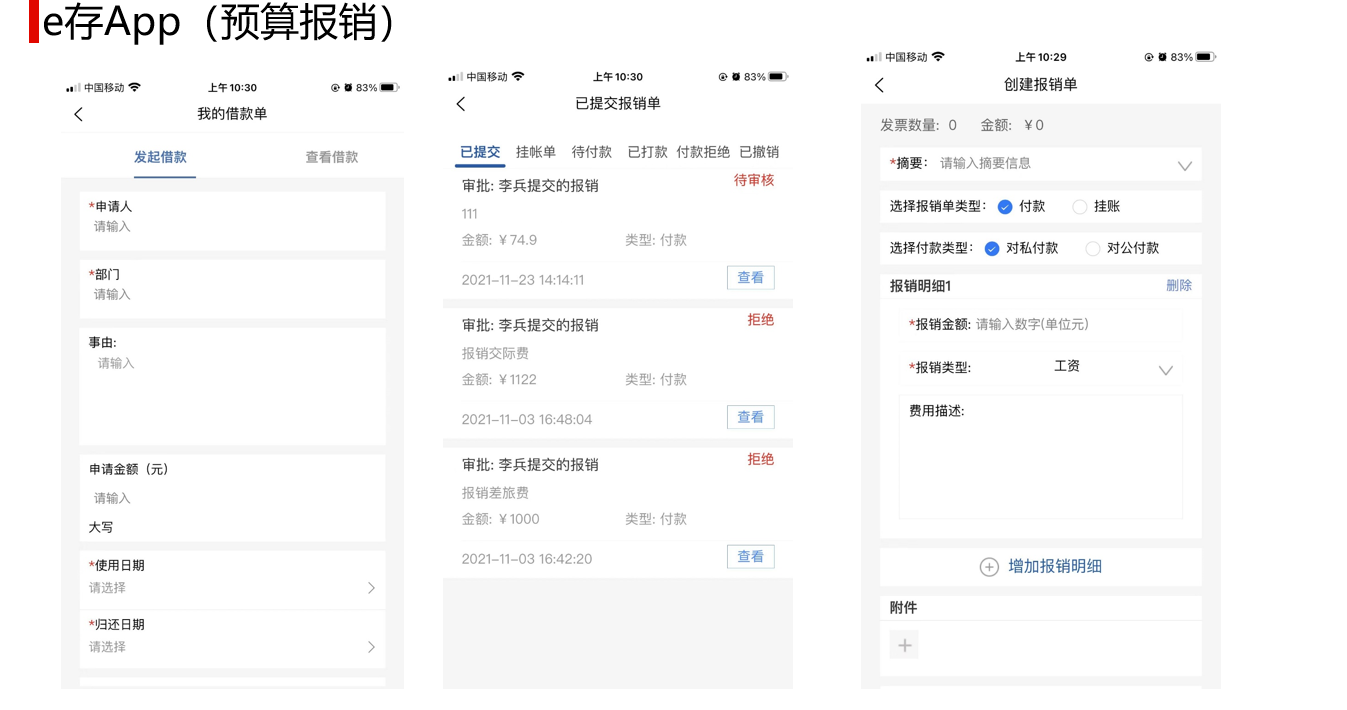Click the 增加报销明细 button
Viewport: 1347px width, 710px height.
1041,567
